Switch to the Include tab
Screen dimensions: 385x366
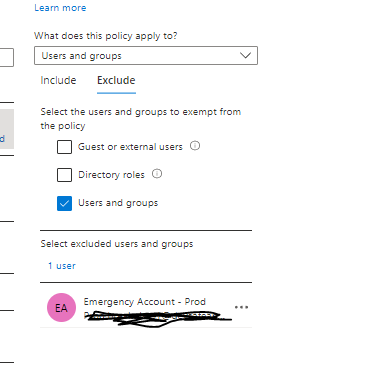58,80
